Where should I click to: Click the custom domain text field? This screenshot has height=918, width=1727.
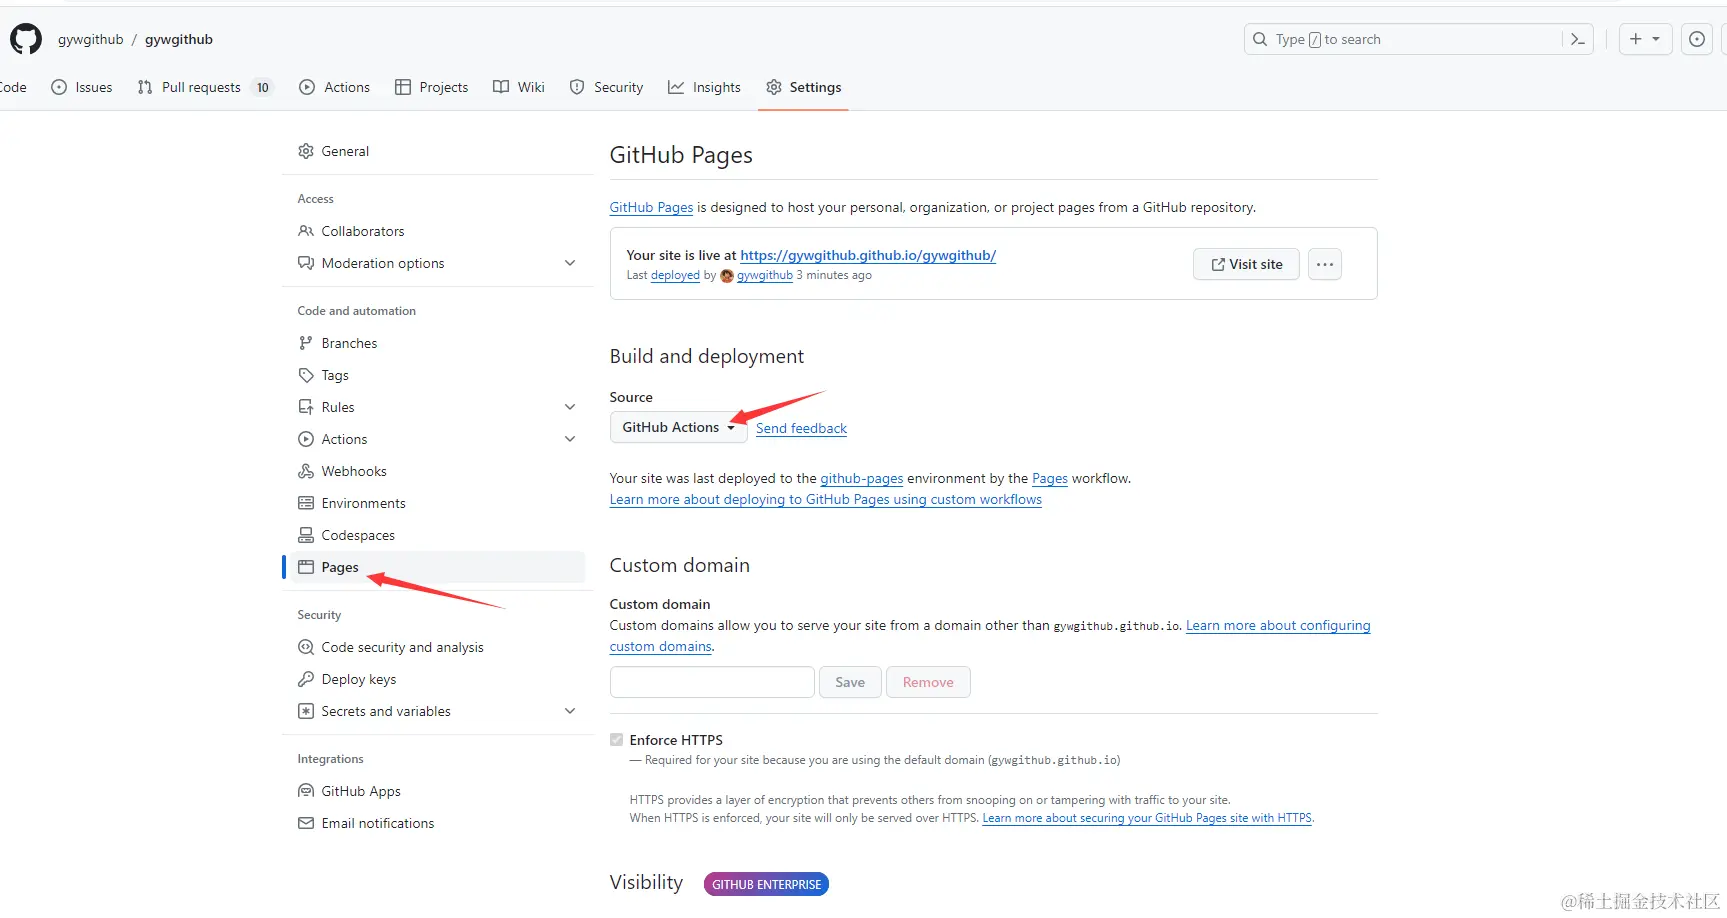[x=712, y=682]
